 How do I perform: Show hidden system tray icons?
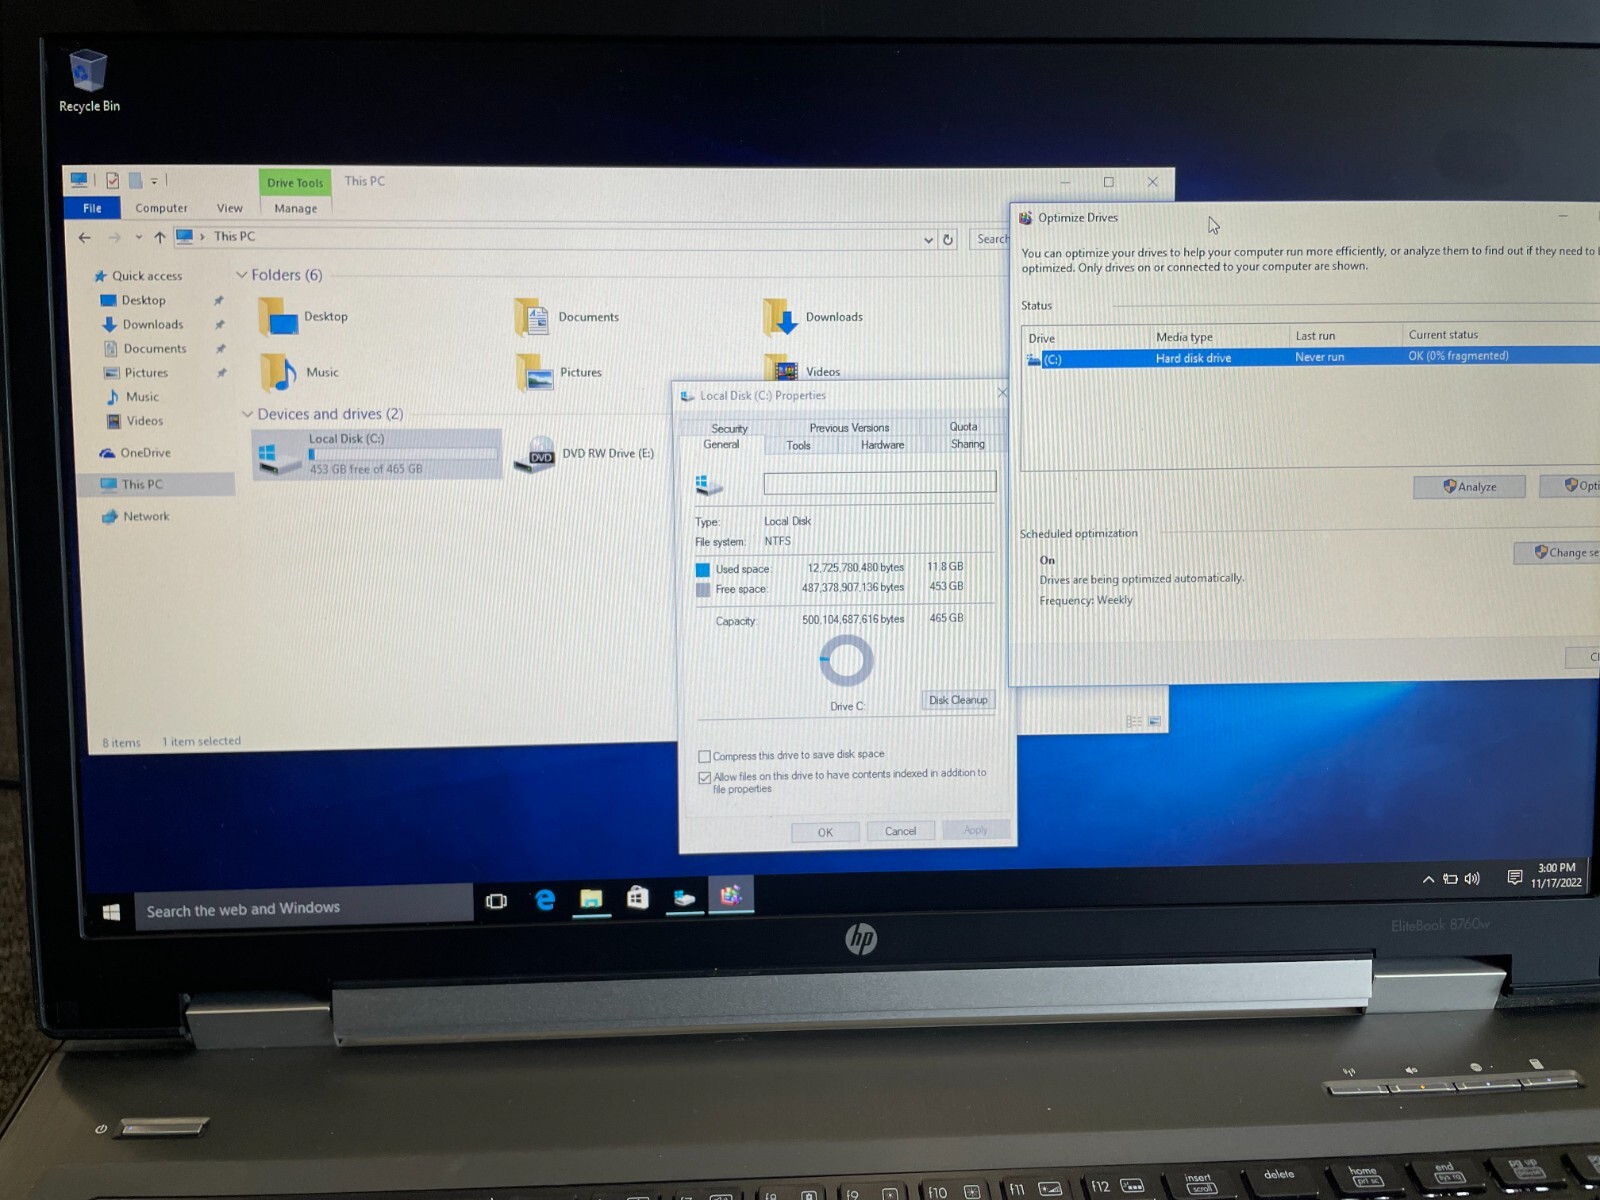click(1428, 879)
